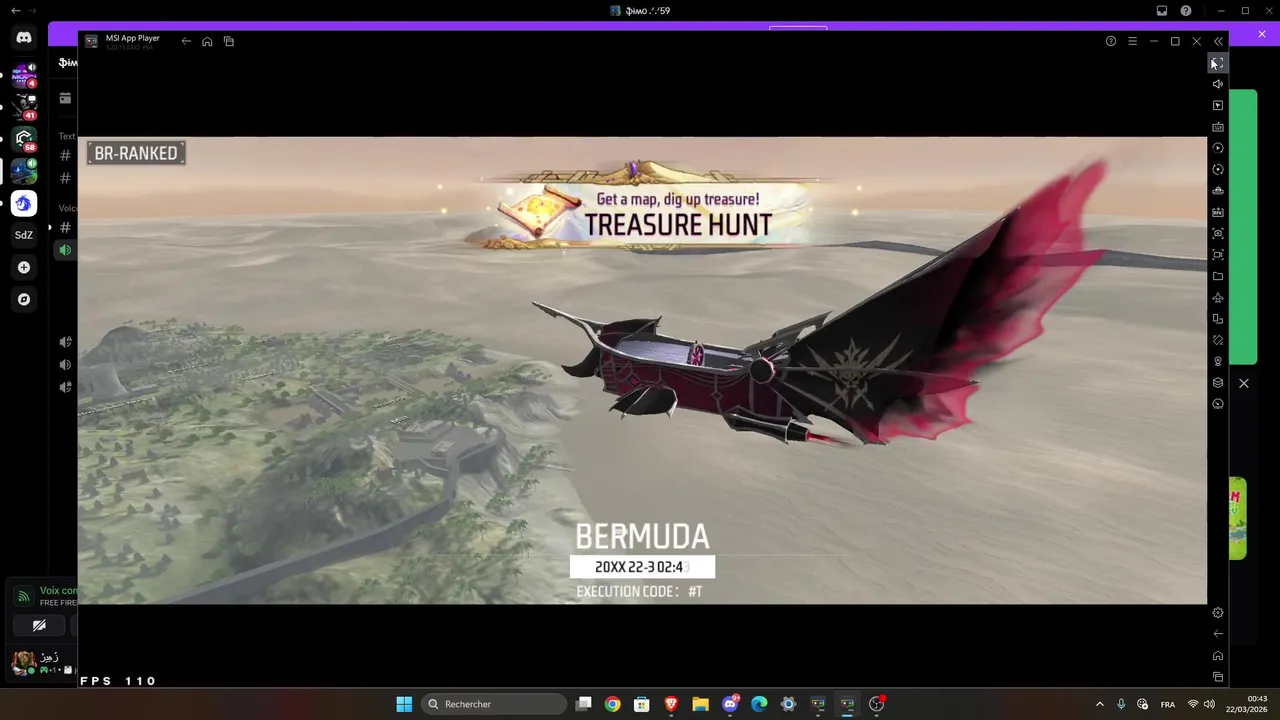Click the FRA language indicator
The image size is (1280, 720).
click(x=1168, y=704)
